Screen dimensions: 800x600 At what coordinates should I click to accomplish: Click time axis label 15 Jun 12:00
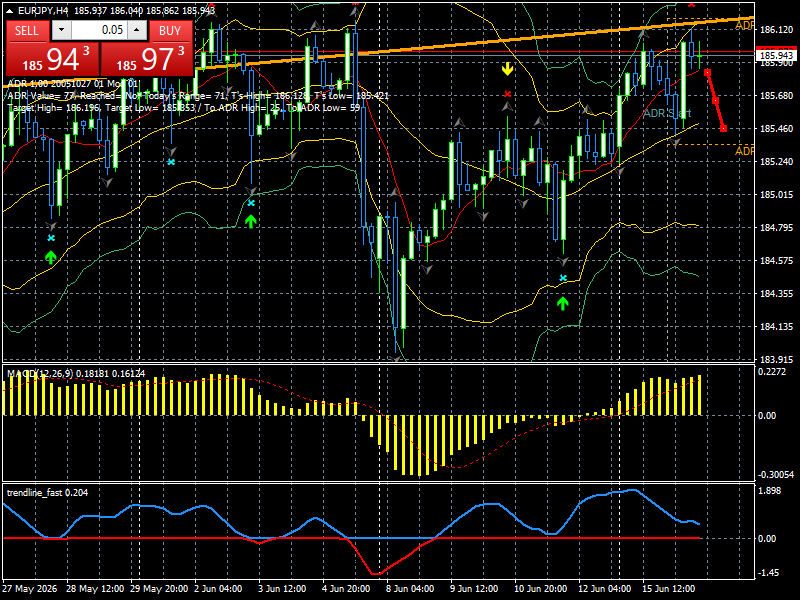tap(668, 588)
